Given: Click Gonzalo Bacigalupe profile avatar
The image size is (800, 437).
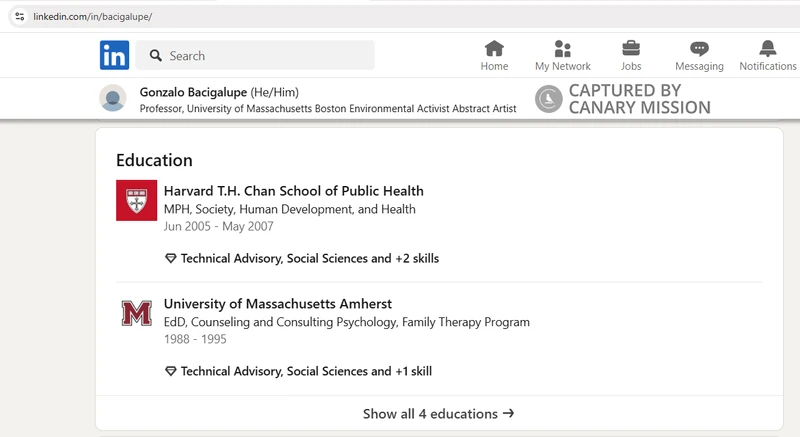Looking at the screenshot, I should click(113, 98).
